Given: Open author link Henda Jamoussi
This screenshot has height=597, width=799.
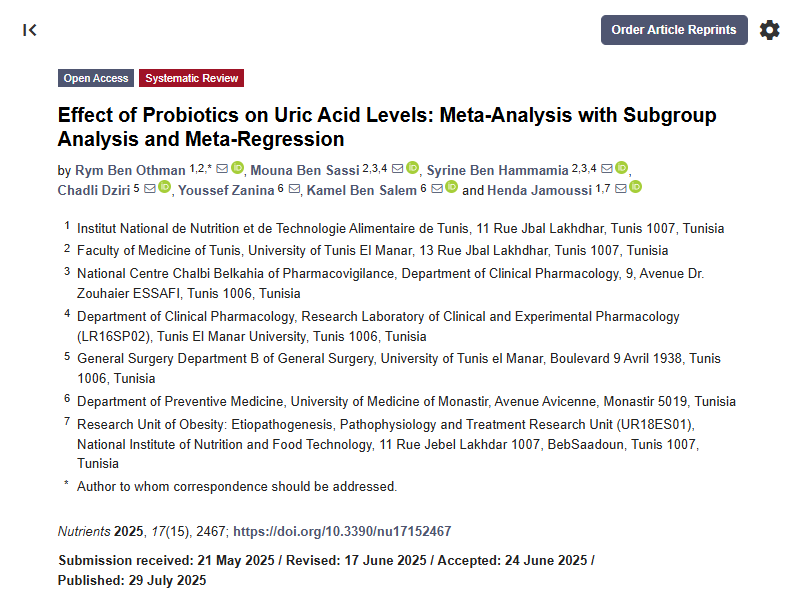Looking at the screenshot, I should (539, 190).
